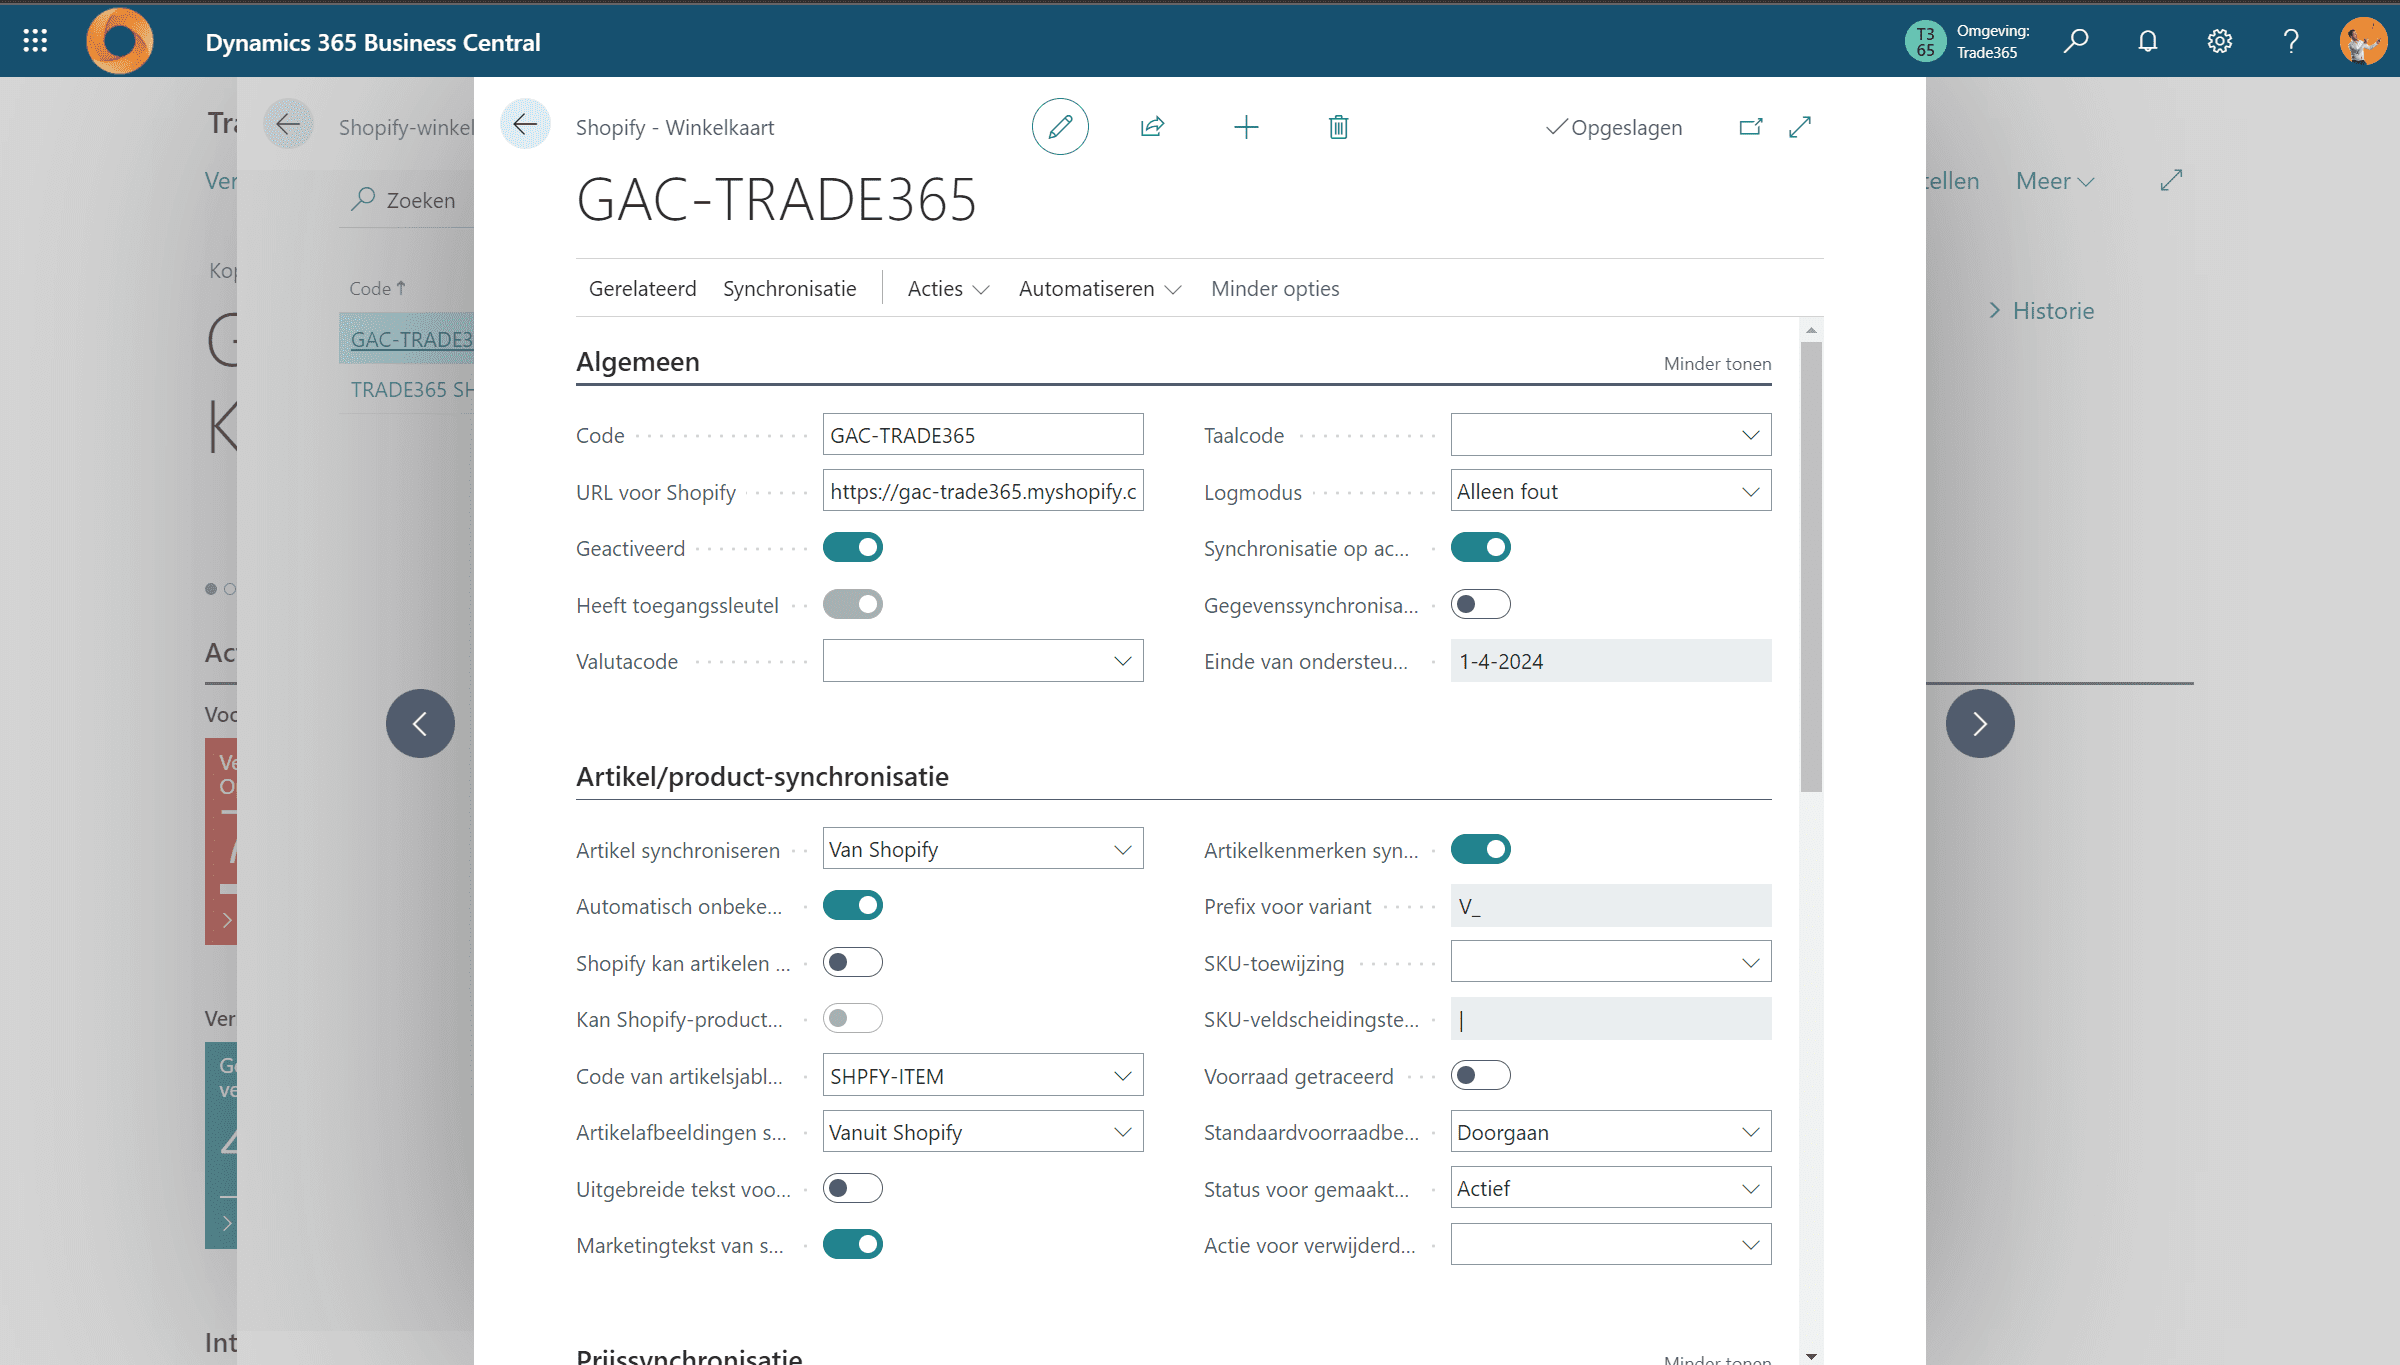Sort by Code column in list
The image size is (2400, 1365).
pos(377,288)
